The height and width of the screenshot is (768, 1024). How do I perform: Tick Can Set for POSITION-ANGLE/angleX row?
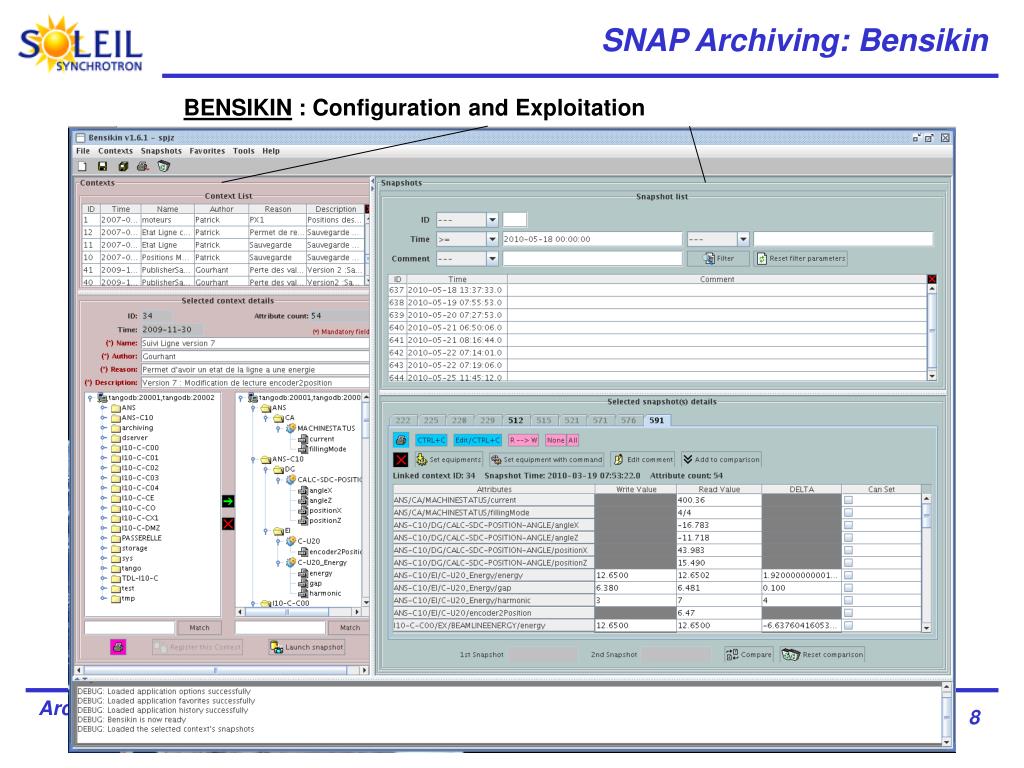tap(848, 525)
